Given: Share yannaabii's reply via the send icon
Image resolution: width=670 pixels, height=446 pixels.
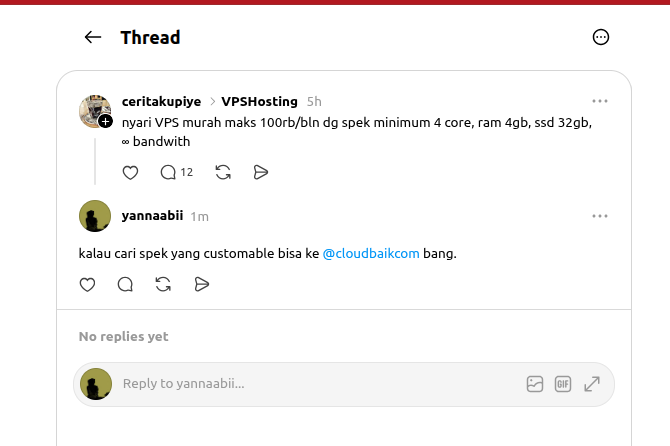Looking at the screenshot, I should pyautogui.click(x=201, y=285).
